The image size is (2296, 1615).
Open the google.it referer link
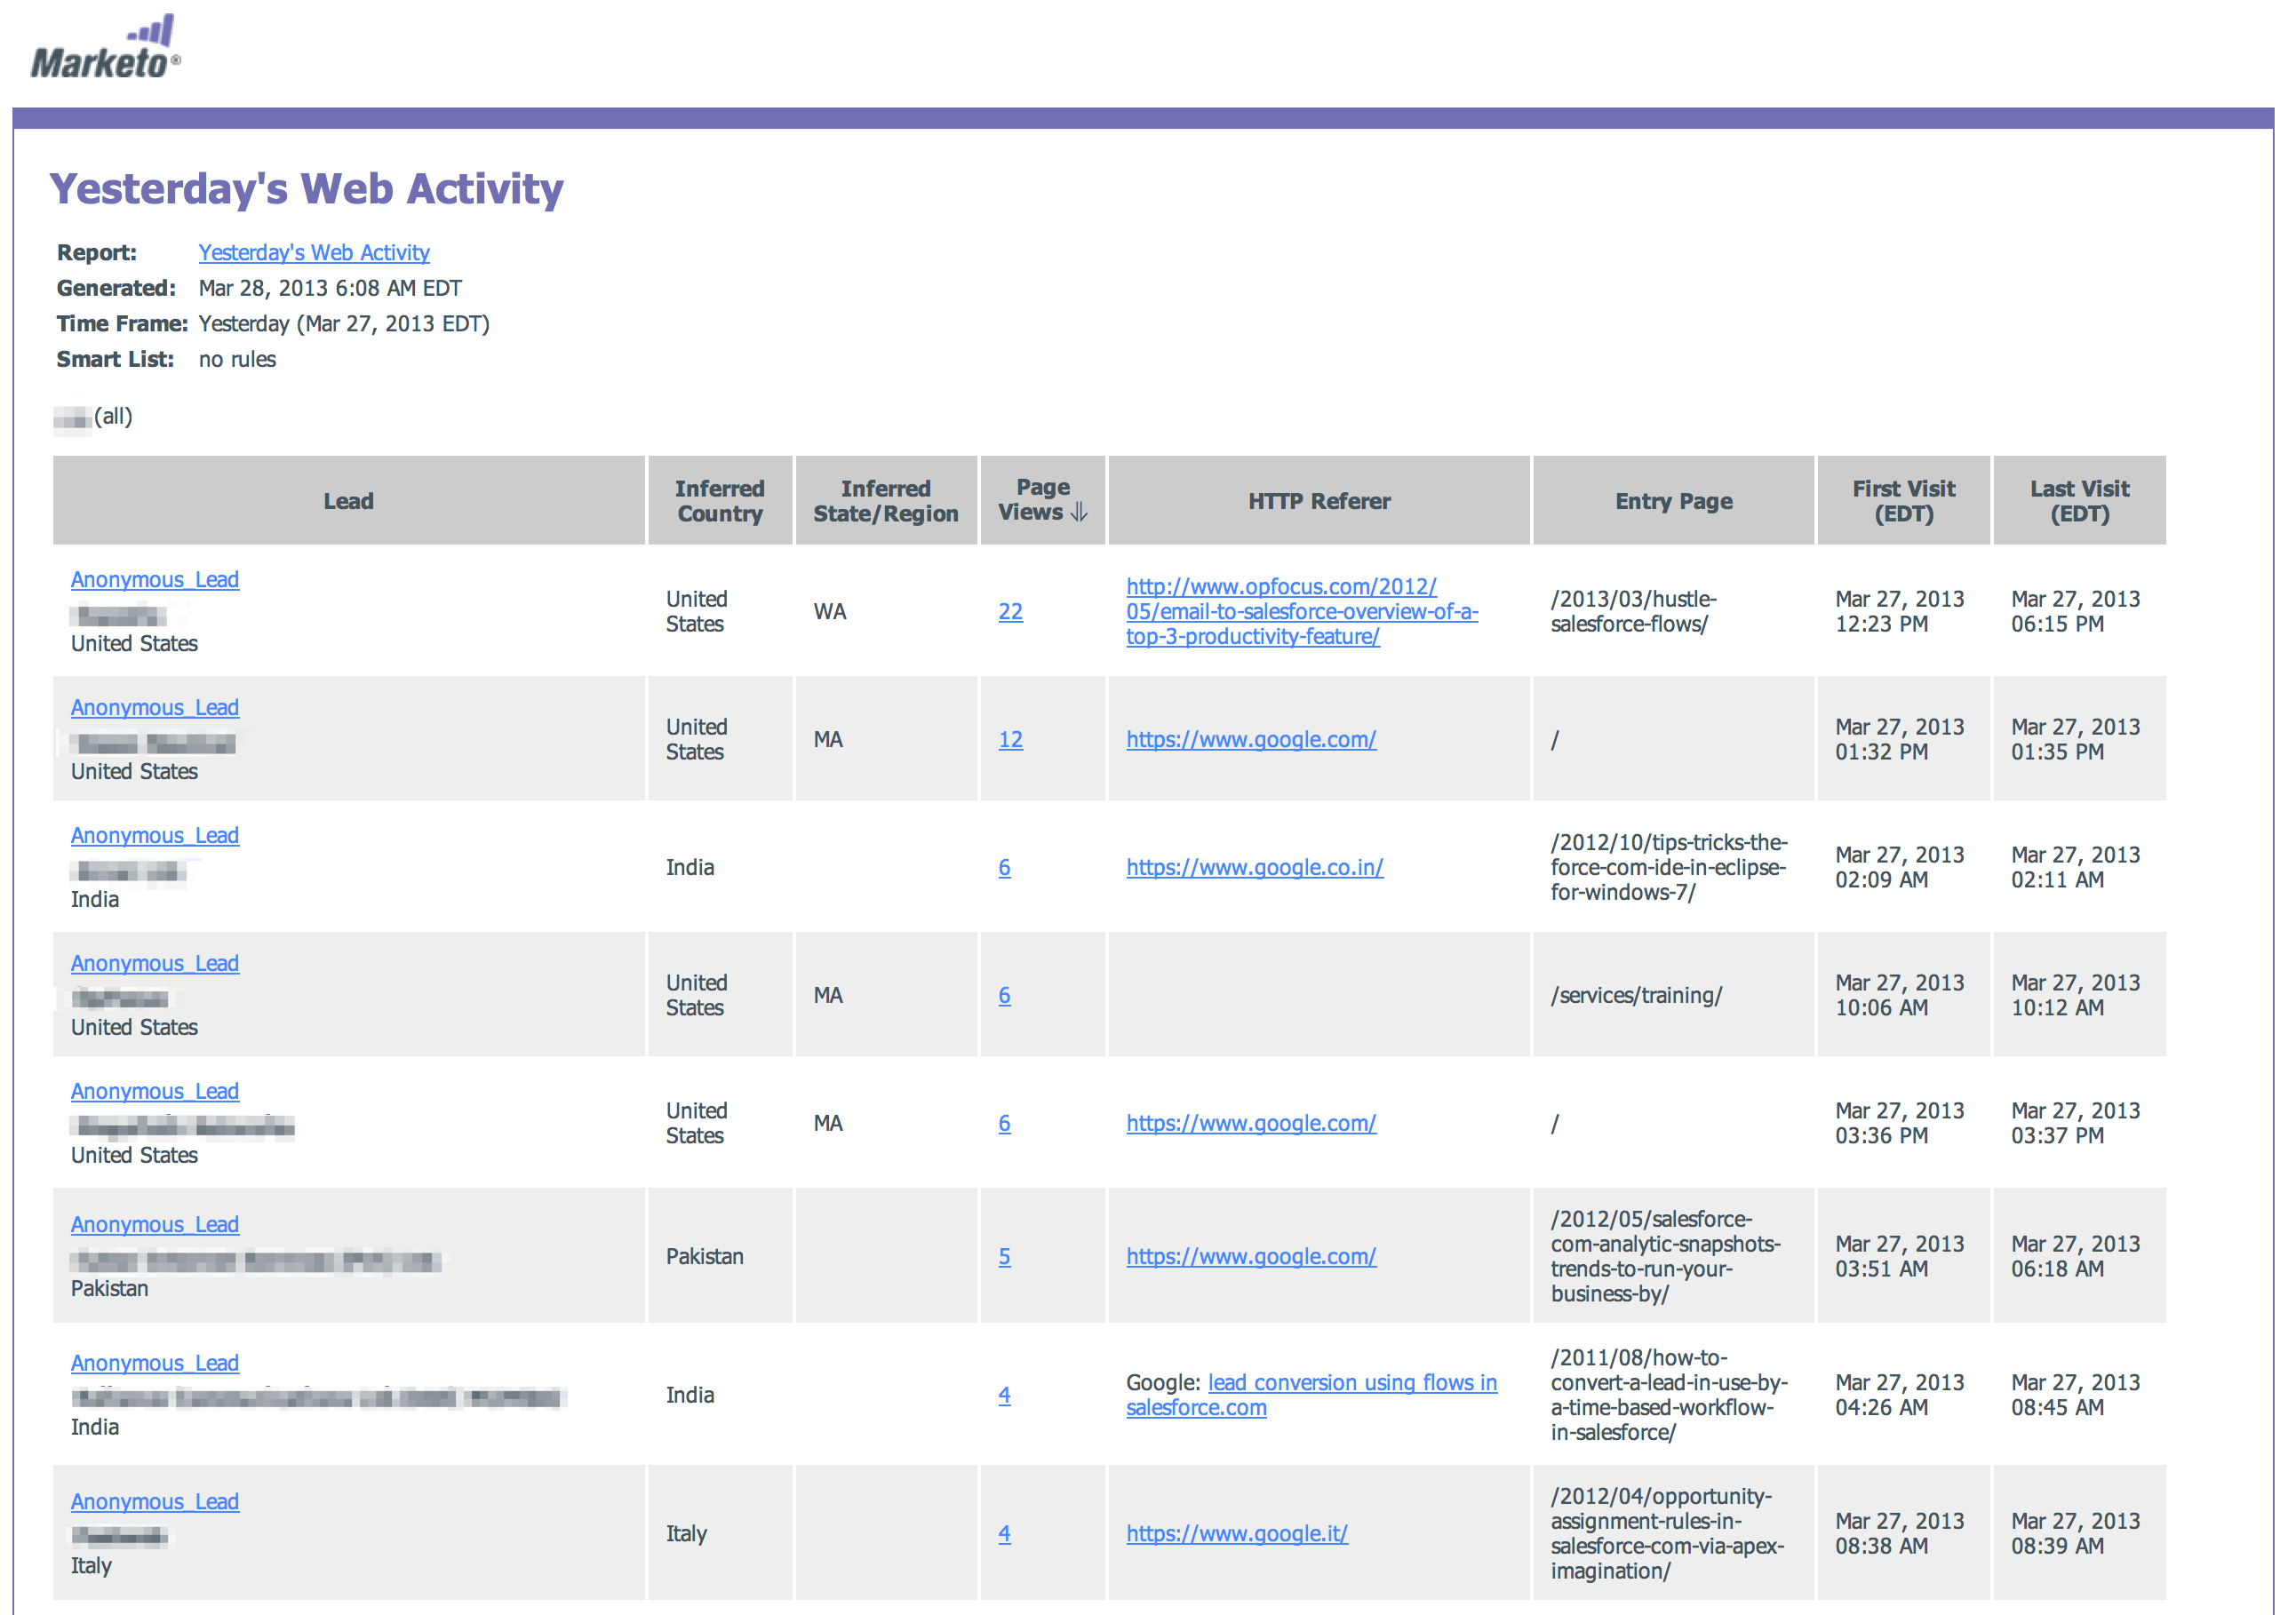pyautogui.click(x=1236, y=1534)
